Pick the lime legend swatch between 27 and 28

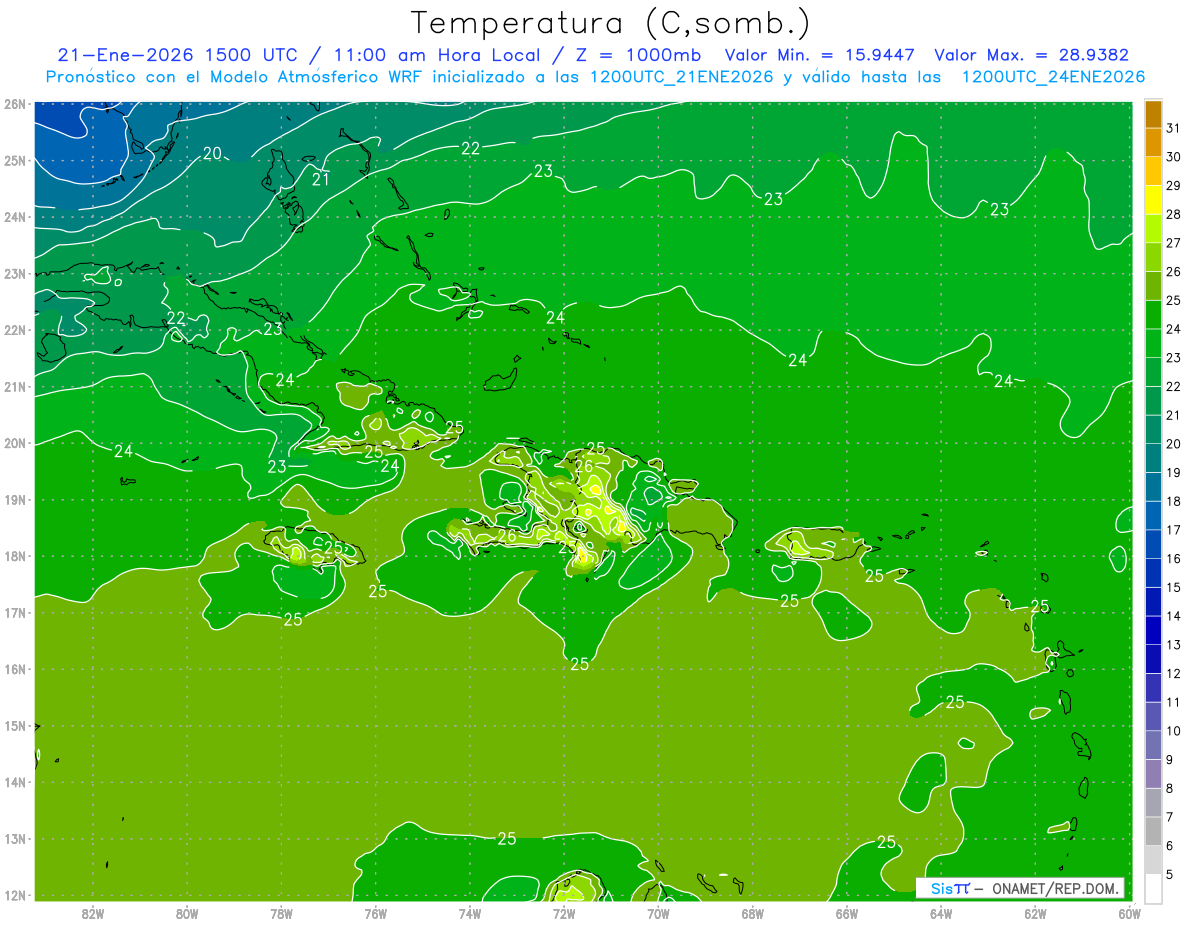pos(1153,229)
